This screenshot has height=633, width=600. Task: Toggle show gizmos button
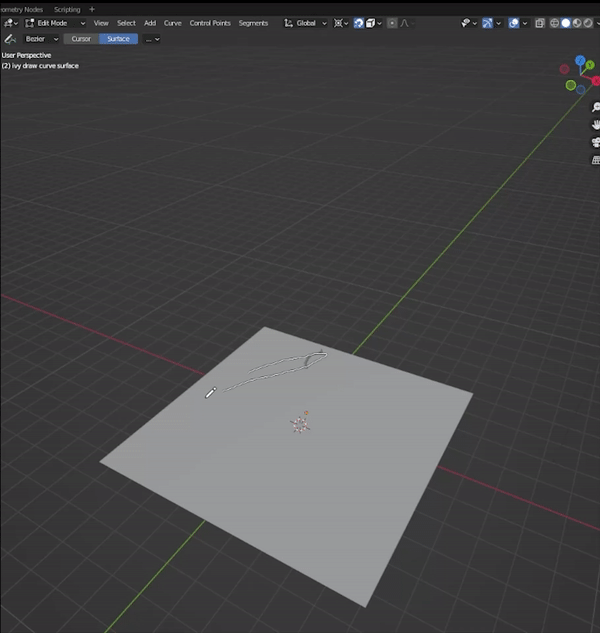pyautogui.click(x=487, y=23)
